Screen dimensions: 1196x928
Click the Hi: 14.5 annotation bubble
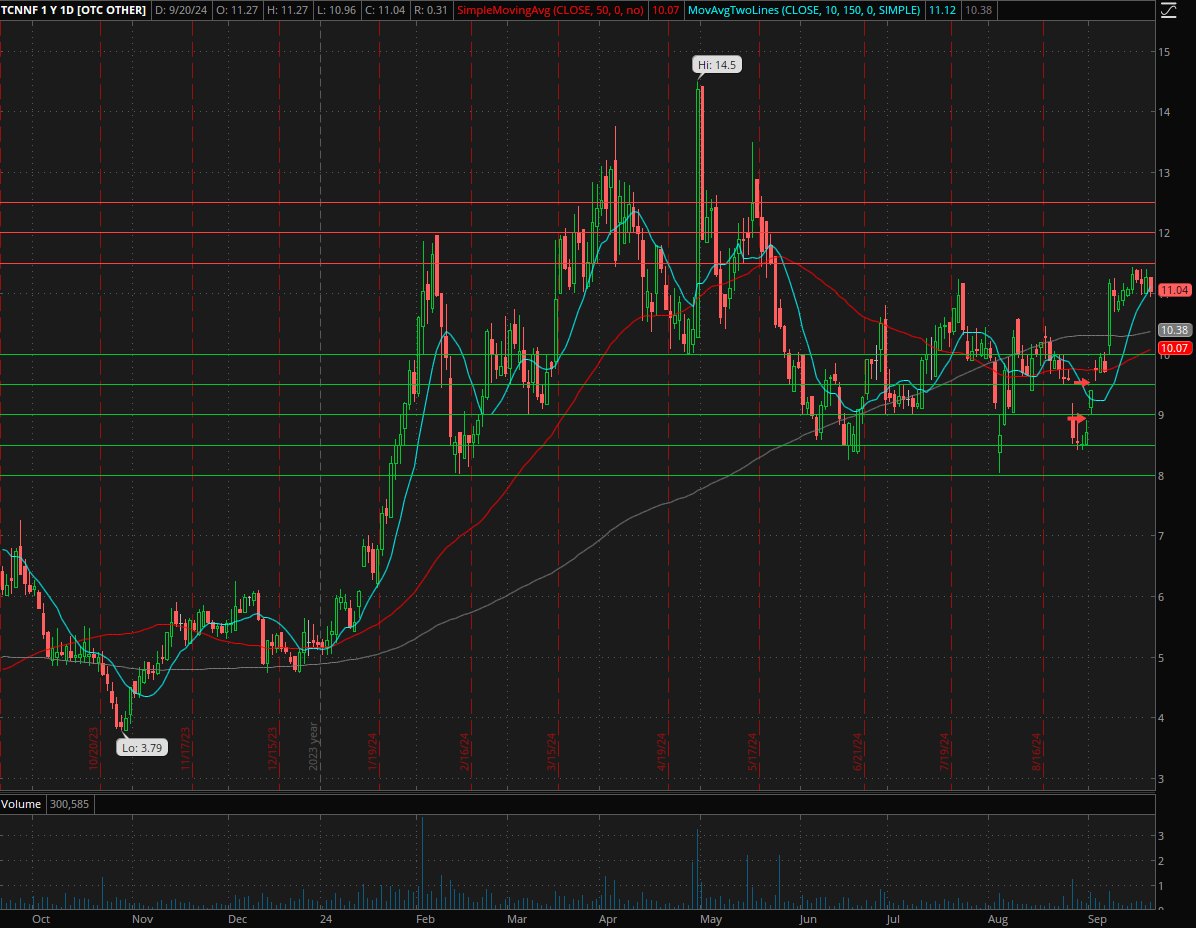[x=716, y=64]
